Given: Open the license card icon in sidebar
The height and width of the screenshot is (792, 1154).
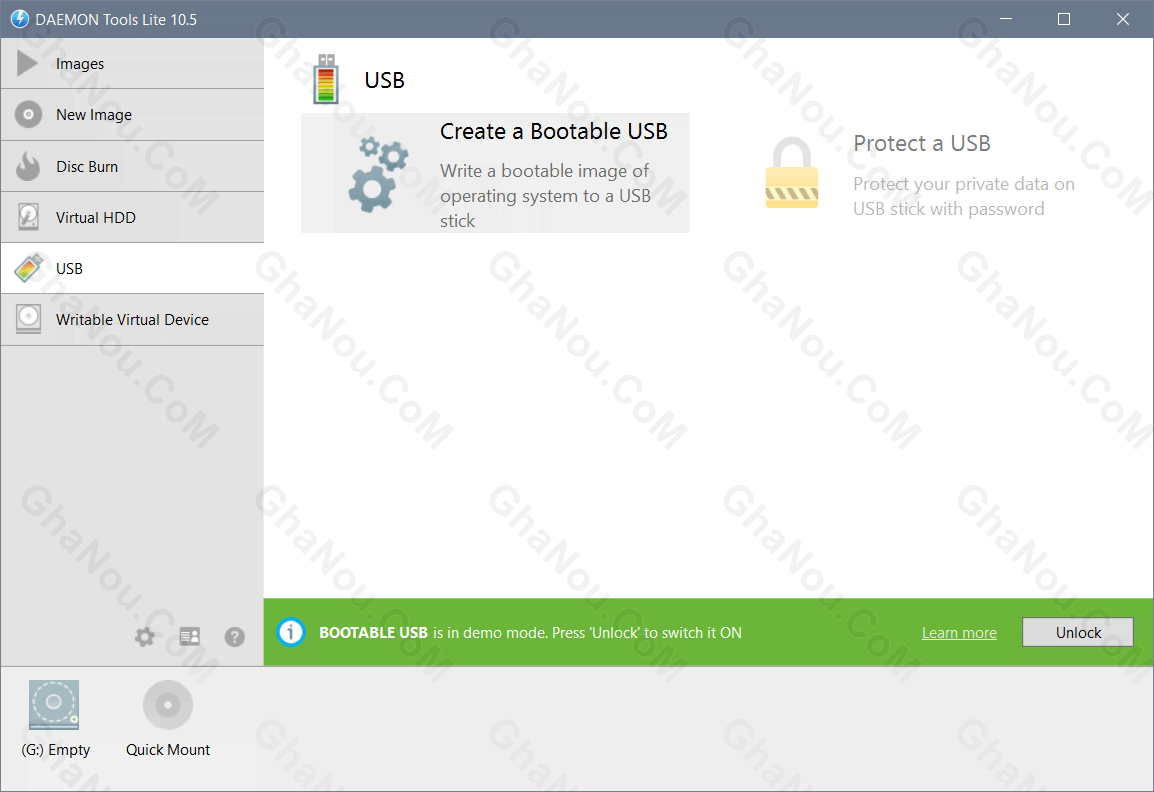Looking at the screenshot, I should [x=190, y=637].
